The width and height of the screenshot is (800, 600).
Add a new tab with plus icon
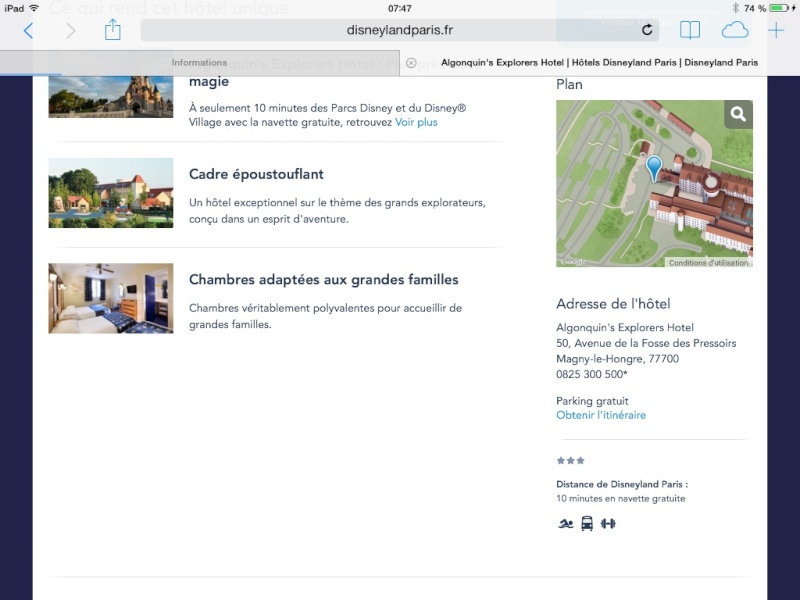(776, 30)
